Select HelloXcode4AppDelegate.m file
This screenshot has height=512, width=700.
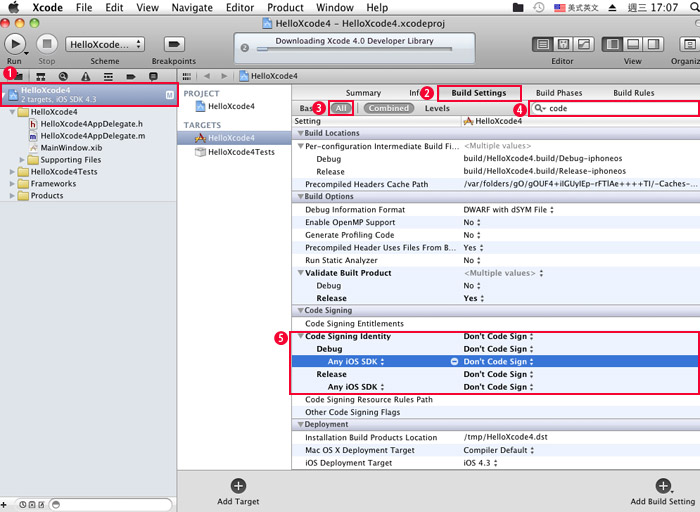(92, 136)
